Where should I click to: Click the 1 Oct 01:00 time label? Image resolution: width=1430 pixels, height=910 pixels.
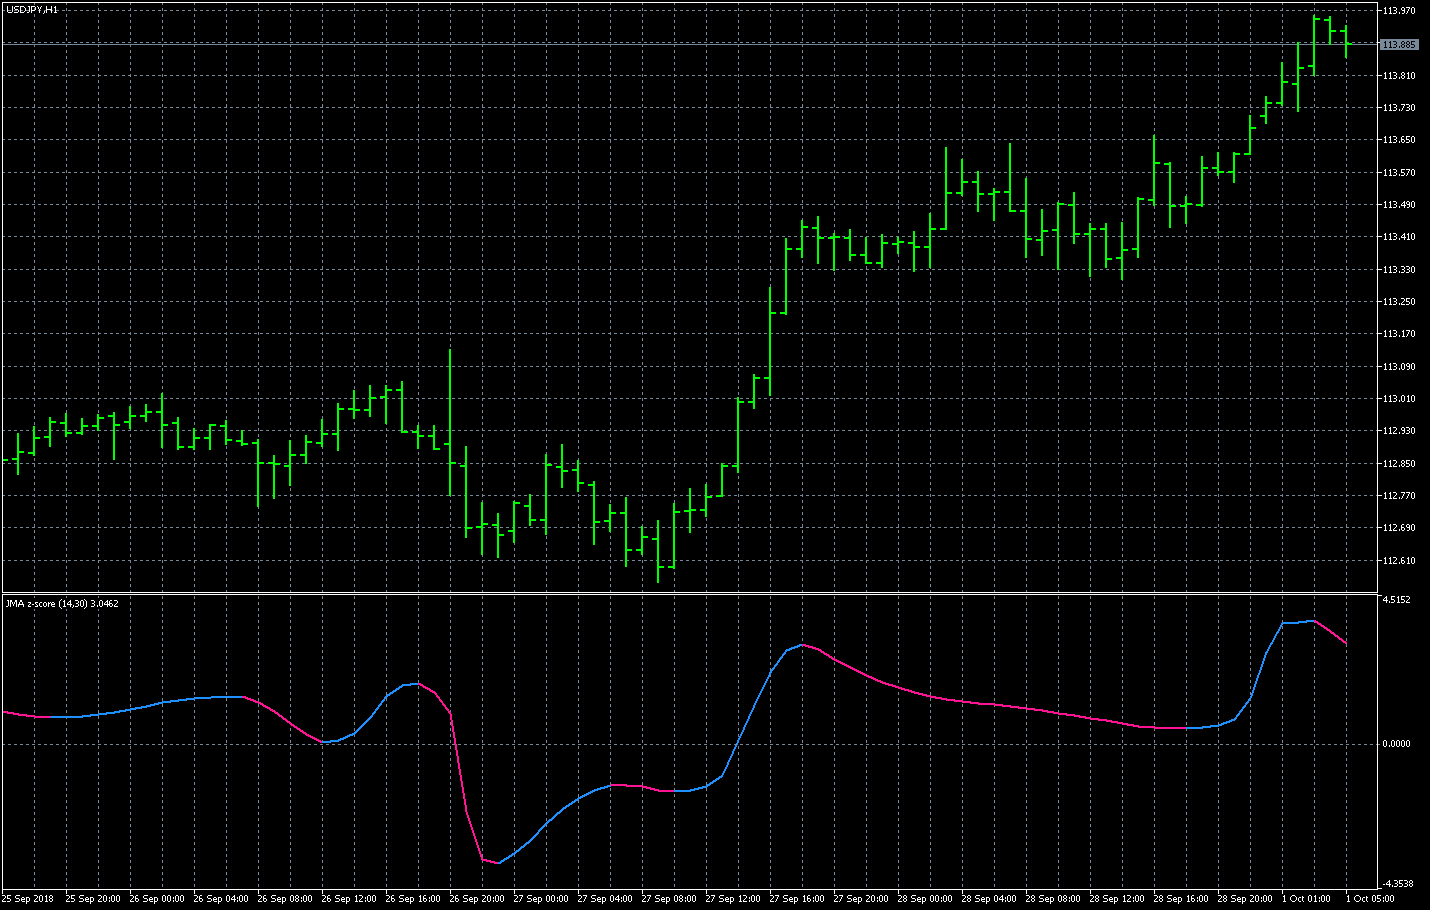(x=1306, y=899)
